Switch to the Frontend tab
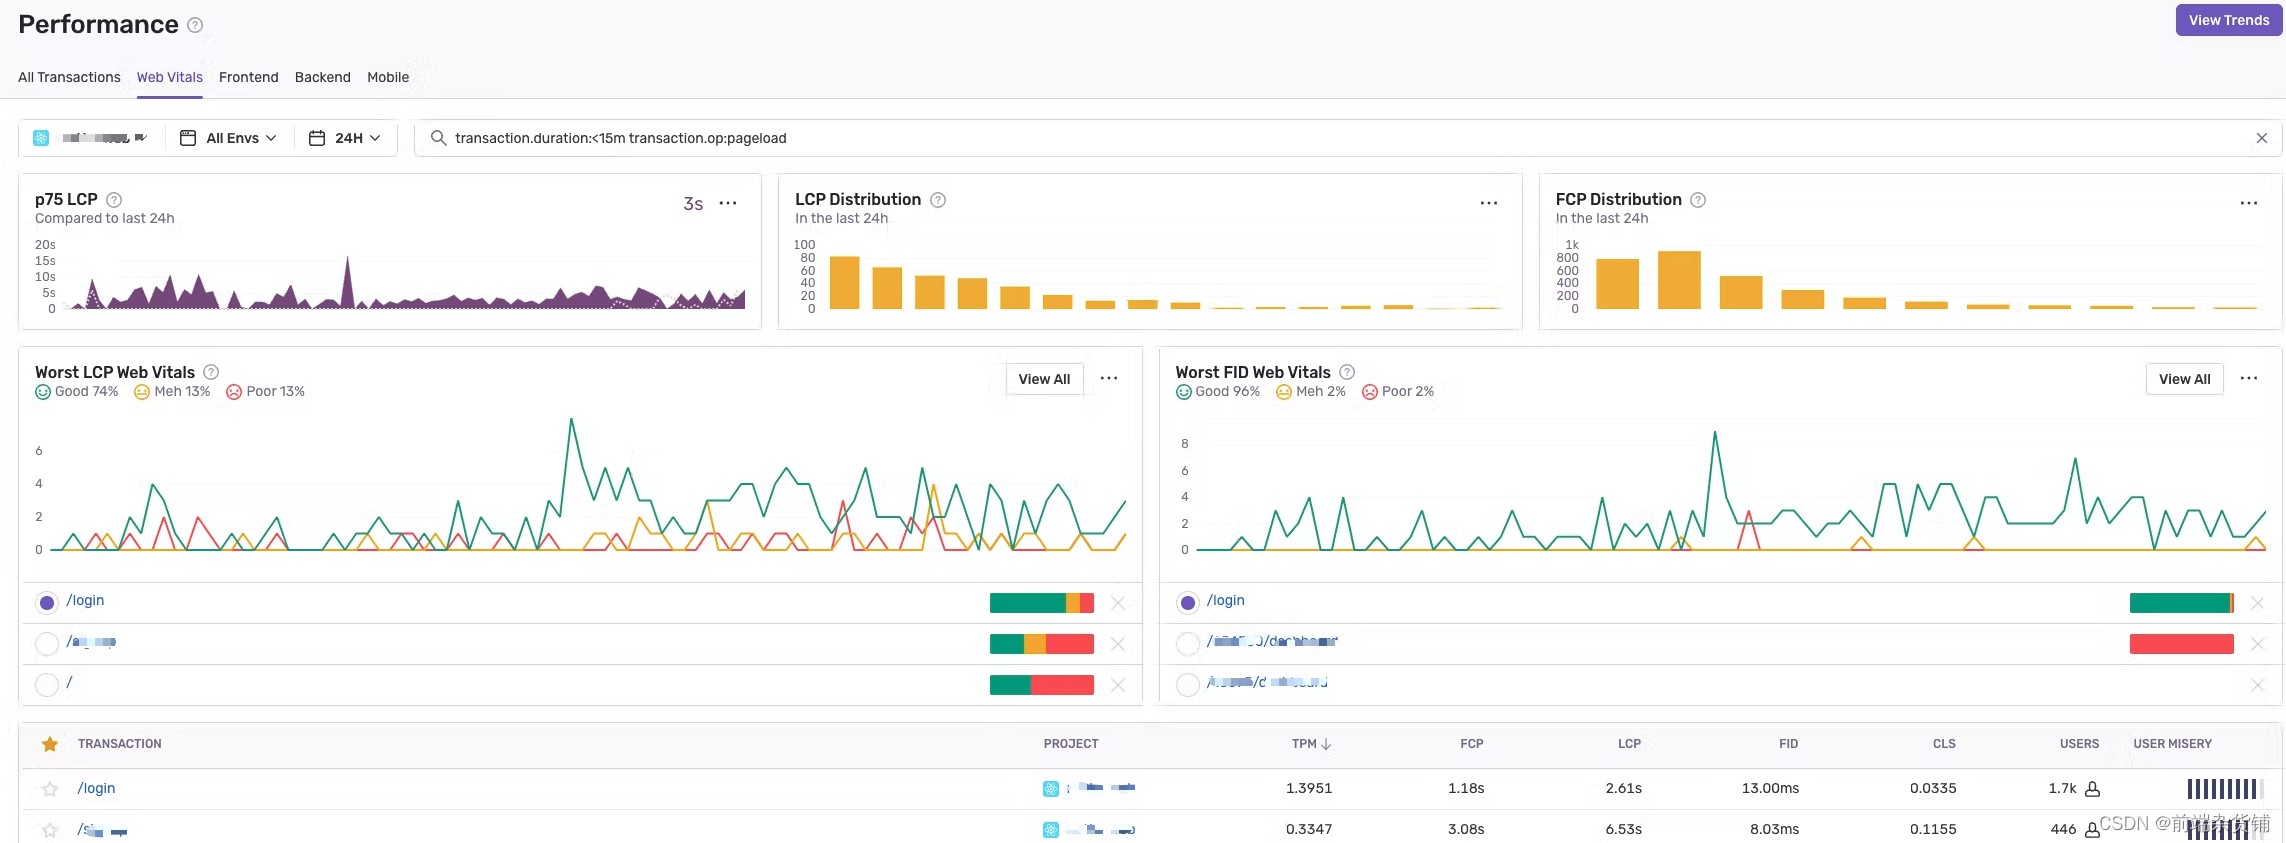 pyautogui.click(x=249, y=77)
